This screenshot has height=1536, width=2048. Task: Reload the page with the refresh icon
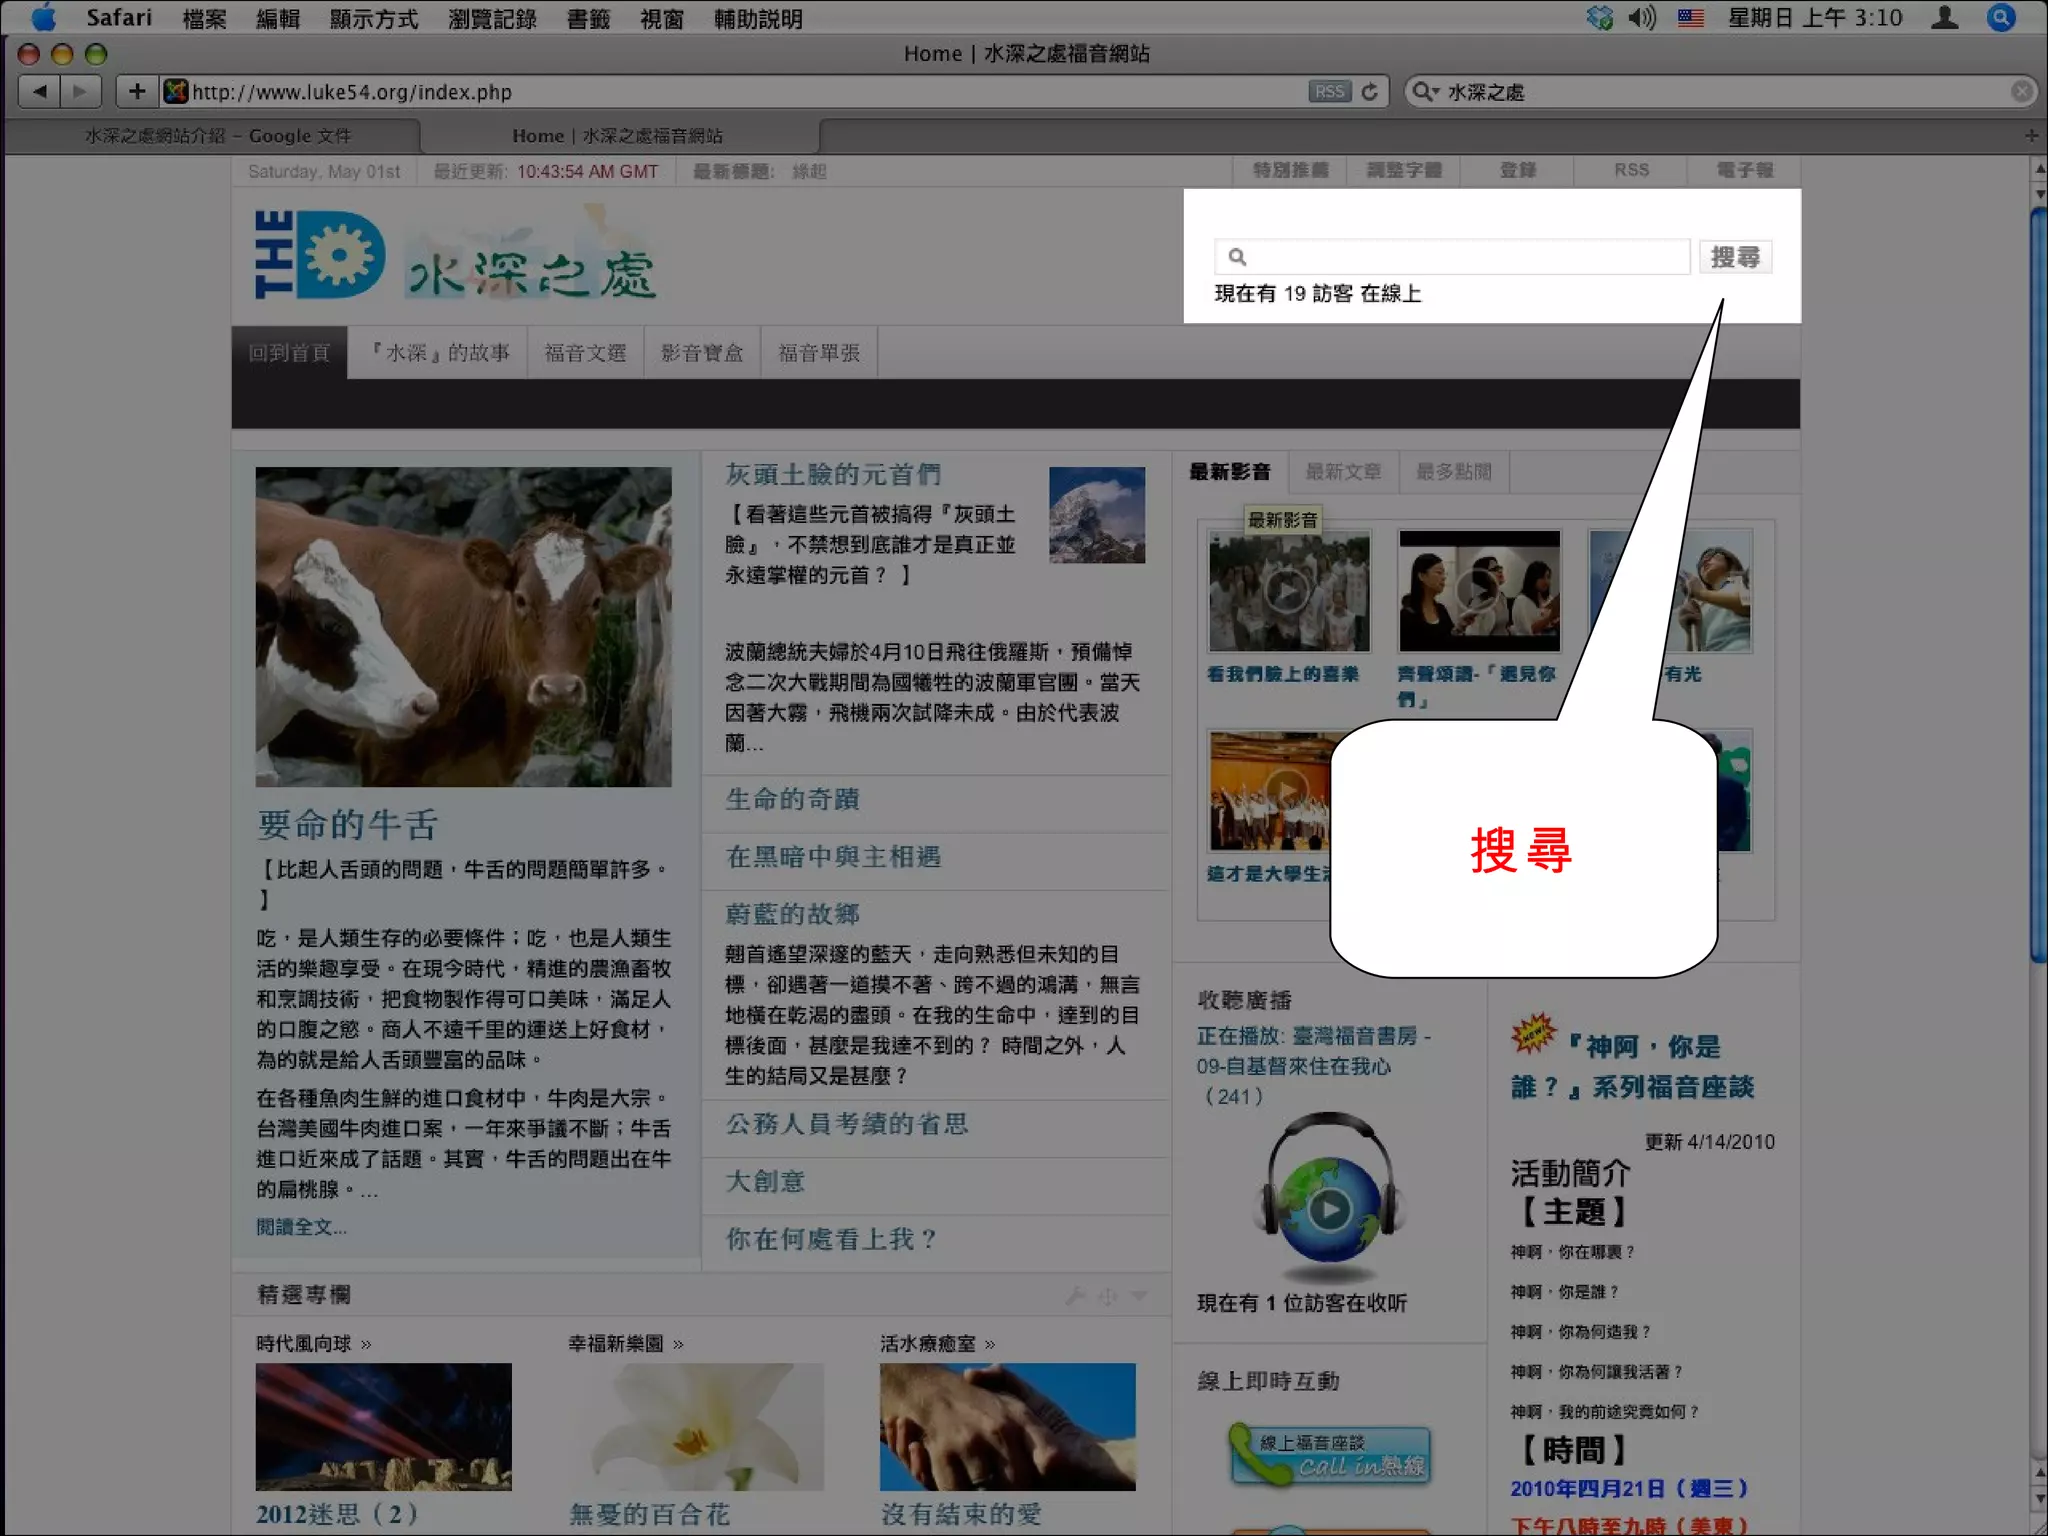pyautogui.click(x=1370, y=92)
